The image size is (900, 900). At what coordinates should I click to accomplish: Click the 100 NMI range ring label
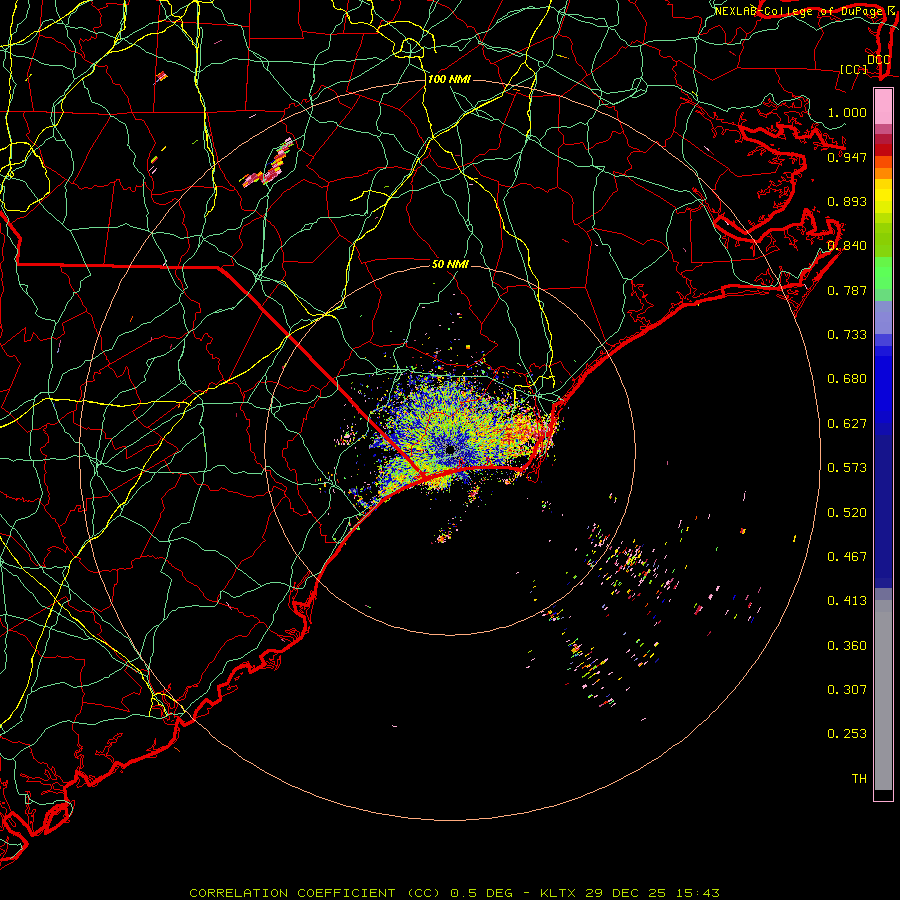[449, 79]
